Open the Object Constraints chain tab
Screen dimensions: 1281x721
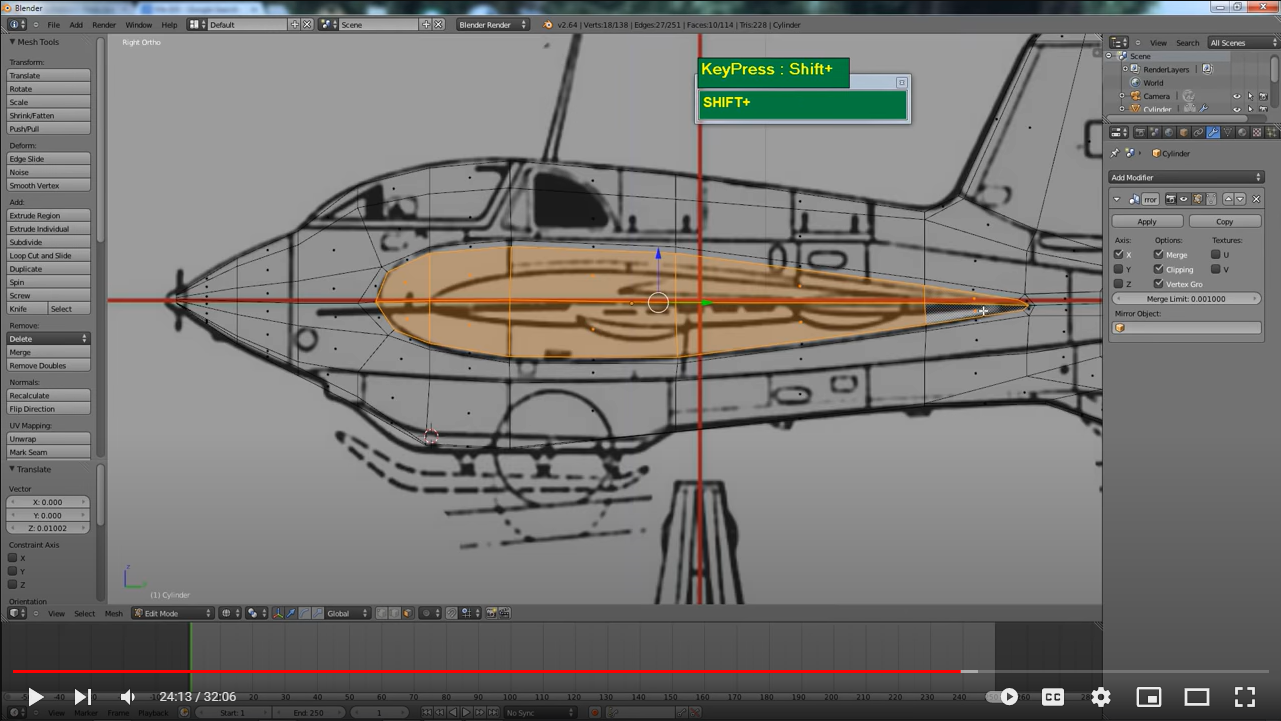tap(1198, 132)
